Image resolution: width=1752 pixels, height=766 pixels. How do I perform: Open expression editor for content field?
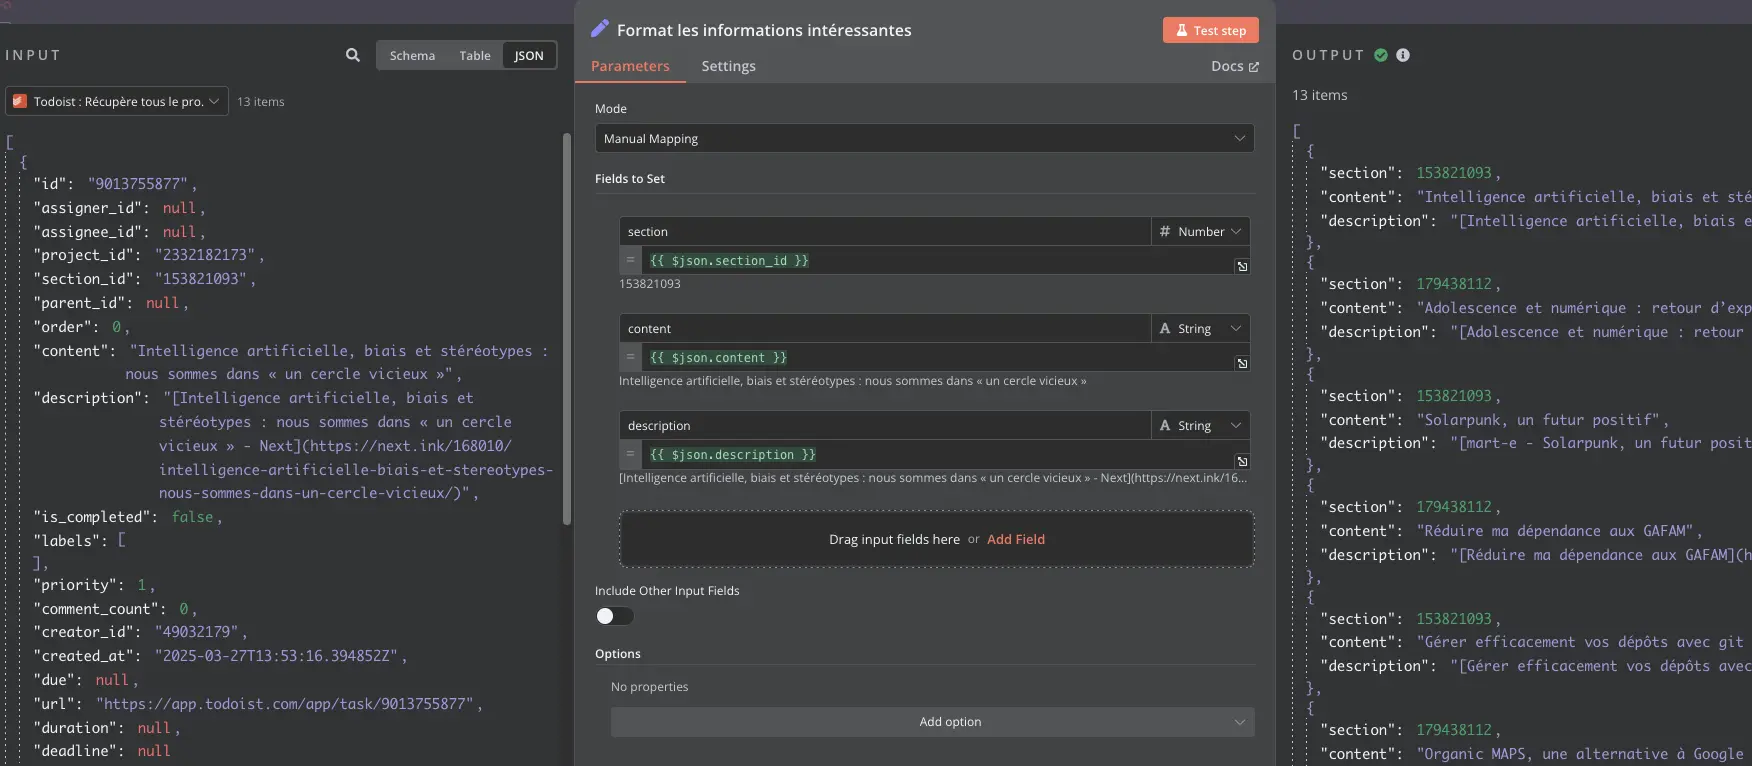coord(1242,363)
